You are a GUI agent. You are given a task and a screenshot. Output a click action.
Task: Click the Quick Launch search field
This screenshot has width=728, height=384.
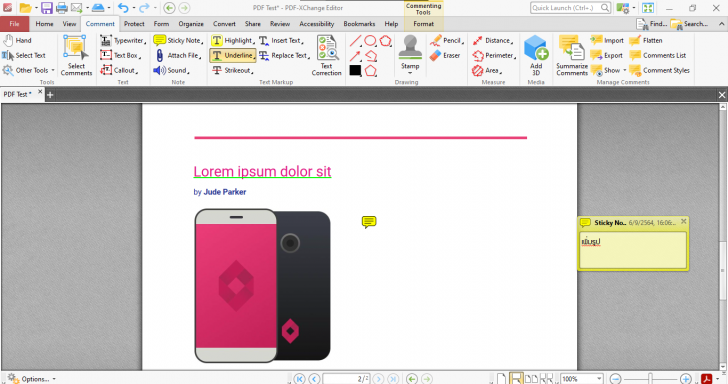[x=570, y=7]
